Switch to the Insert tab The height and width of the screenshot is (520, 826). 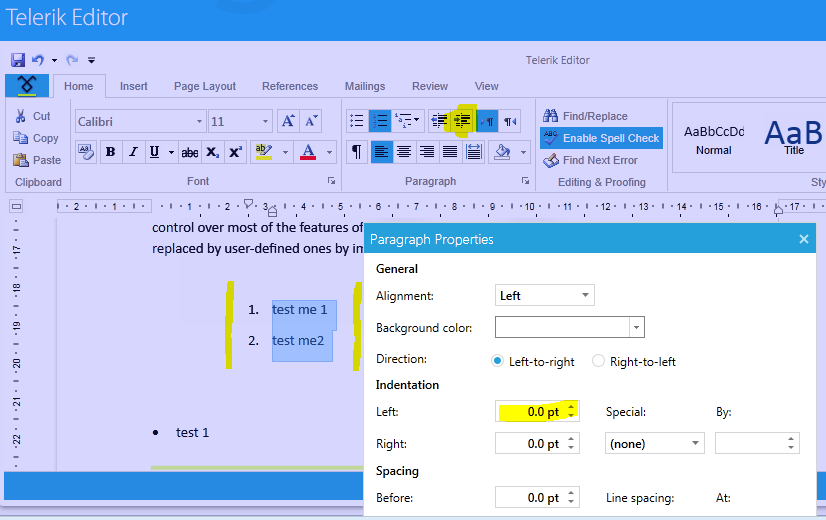coord(133,86)
